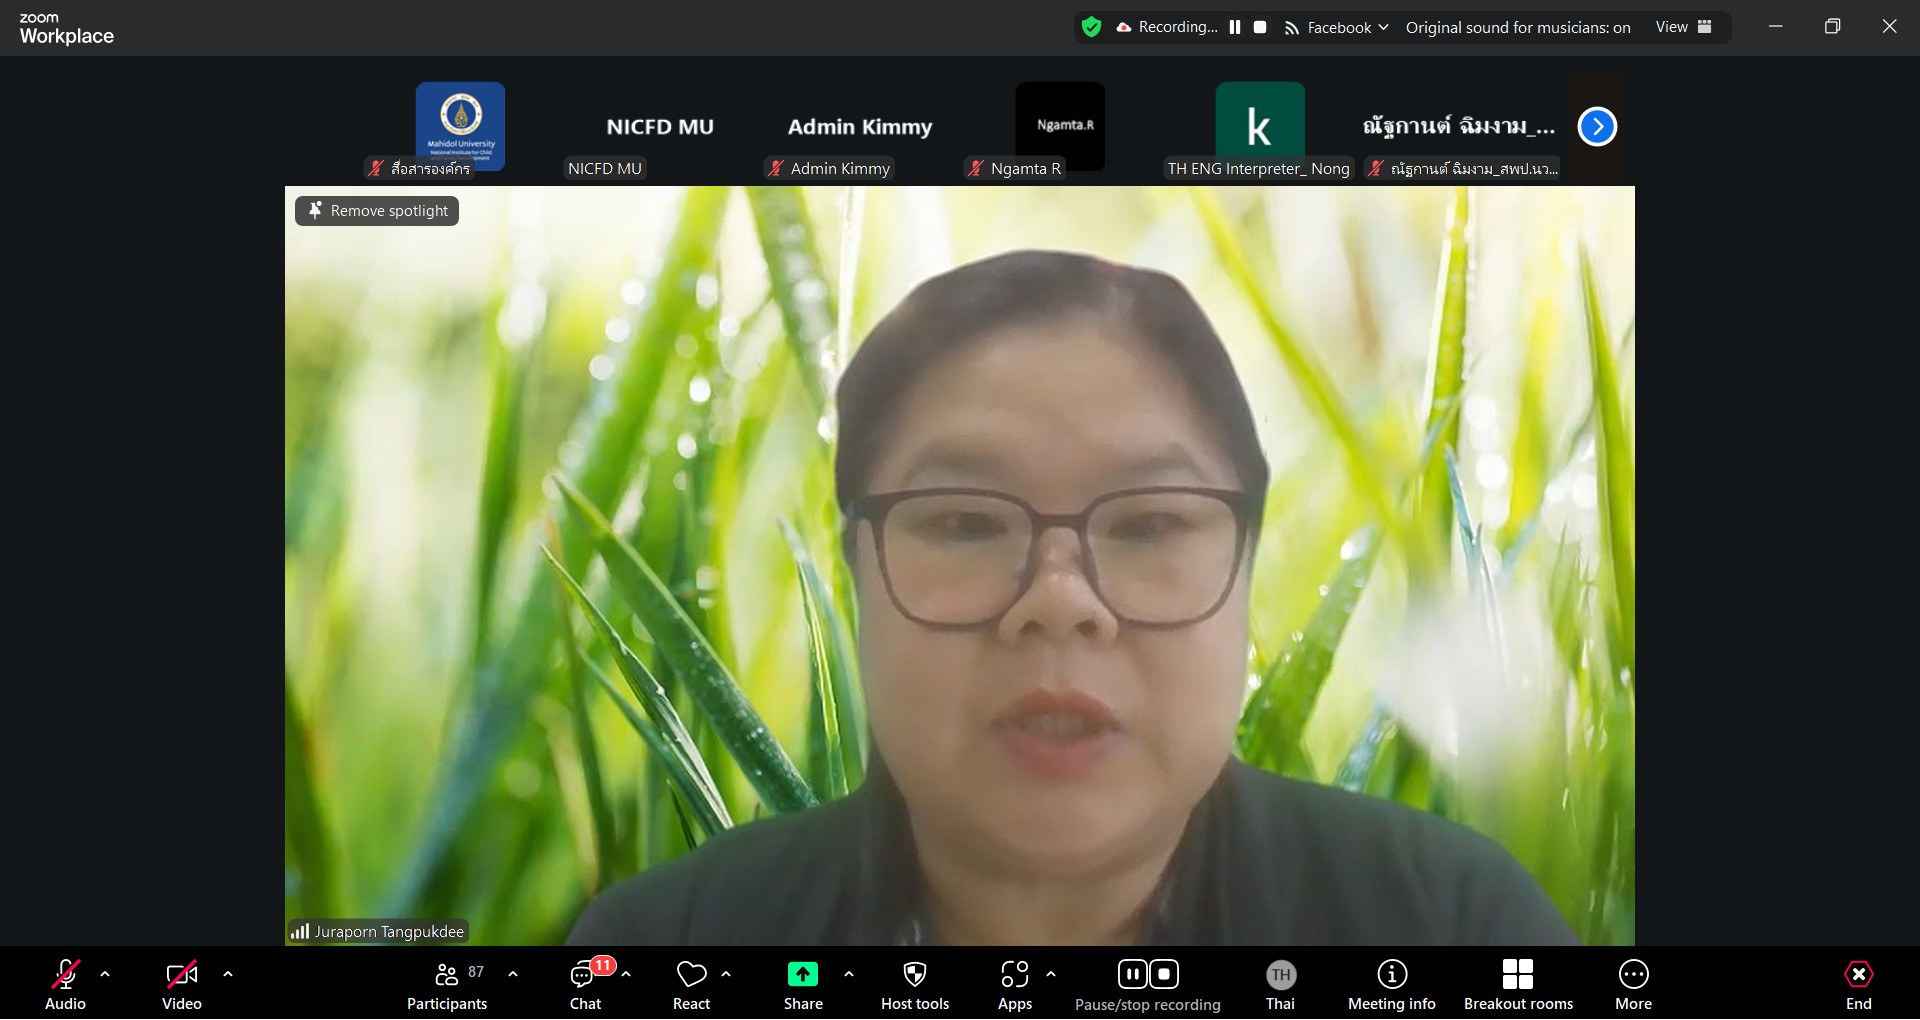Screen dimensions: 1920x1020
Task: Expand the audio options arrow
Action: pyautogui.click(x=105, y=974)
